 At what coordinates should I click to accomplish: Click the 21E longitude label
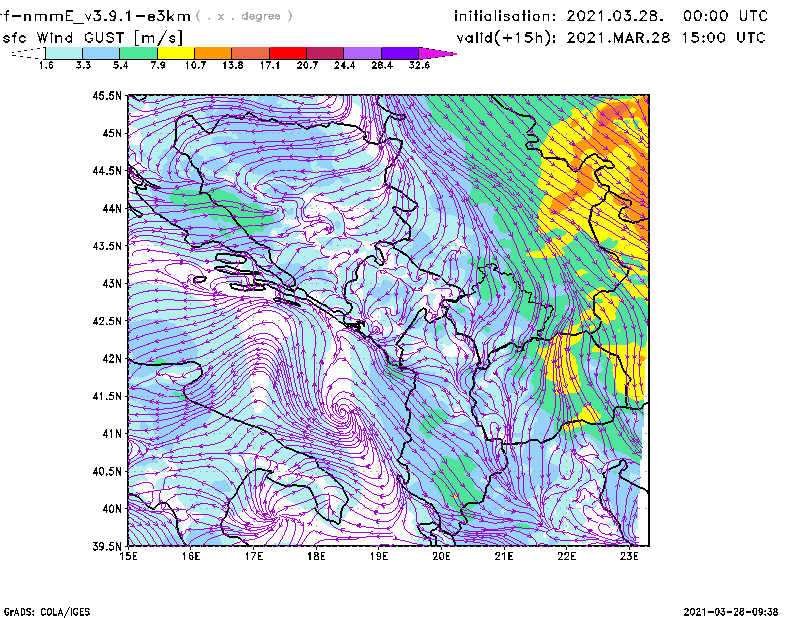(504, 556)
